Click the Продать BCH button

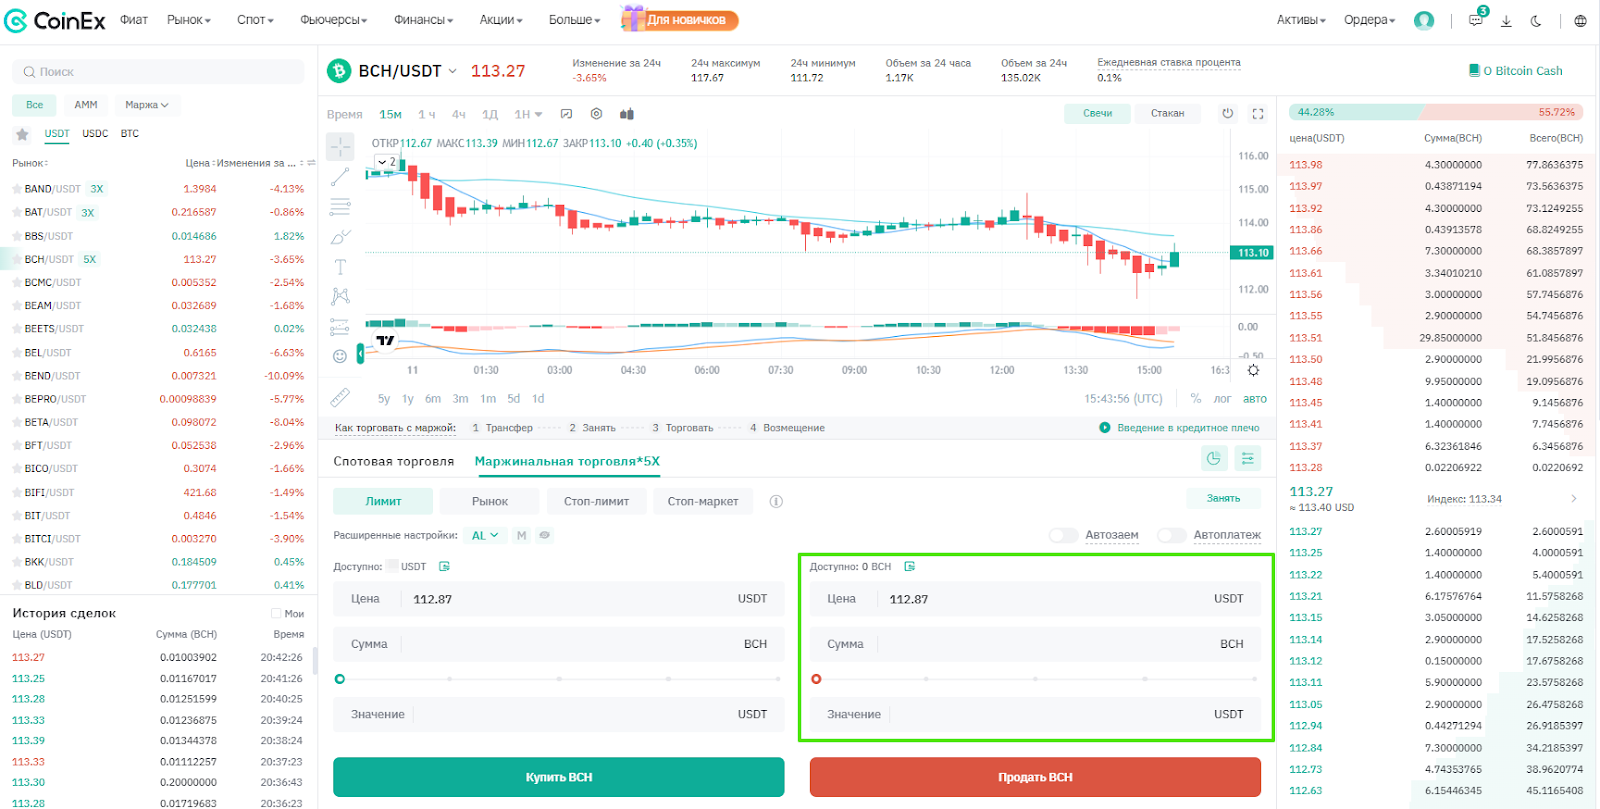point(1035,777)
